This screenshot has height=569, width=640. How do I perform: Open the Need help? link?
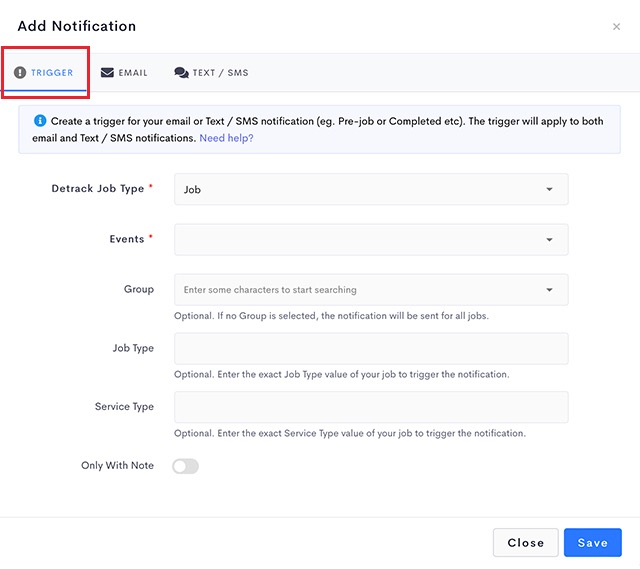point(226,138)
